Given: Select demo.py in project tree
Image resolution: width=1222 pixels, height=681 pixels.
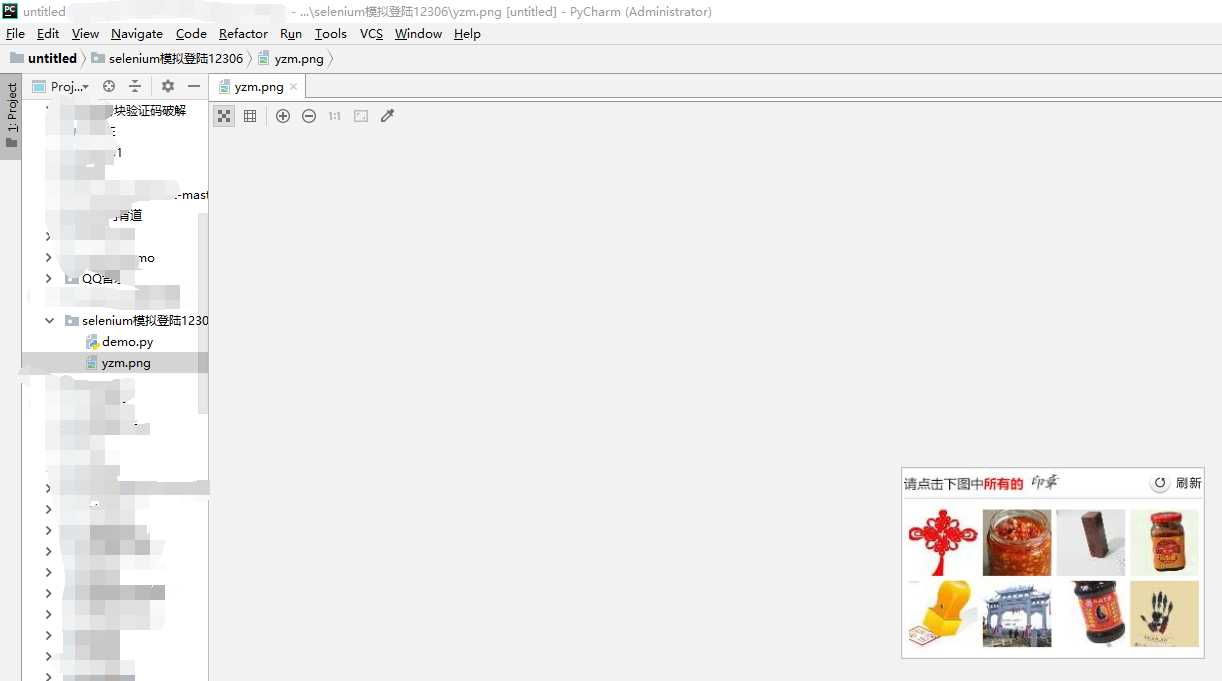Looking at the screenshot, I should point(127,342).
